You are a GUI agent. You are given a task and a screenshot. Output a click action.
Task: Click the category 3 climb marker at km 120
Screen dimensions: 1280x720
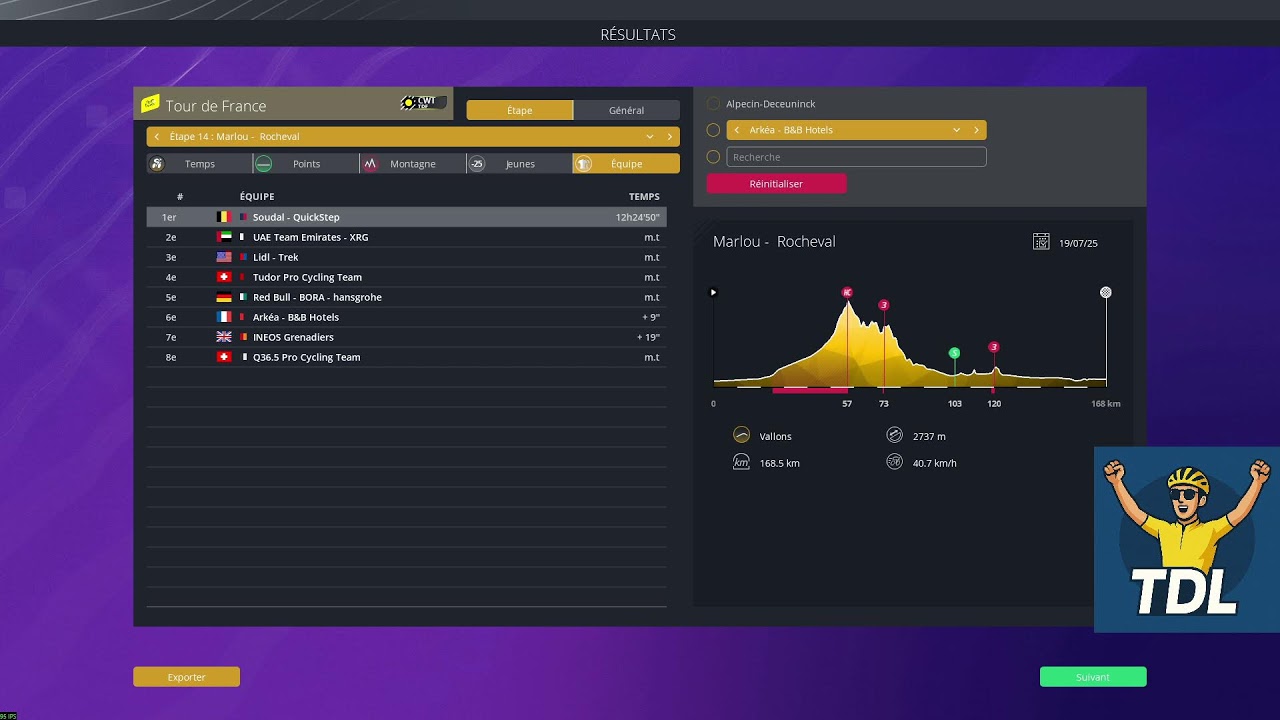click(994, 347)
